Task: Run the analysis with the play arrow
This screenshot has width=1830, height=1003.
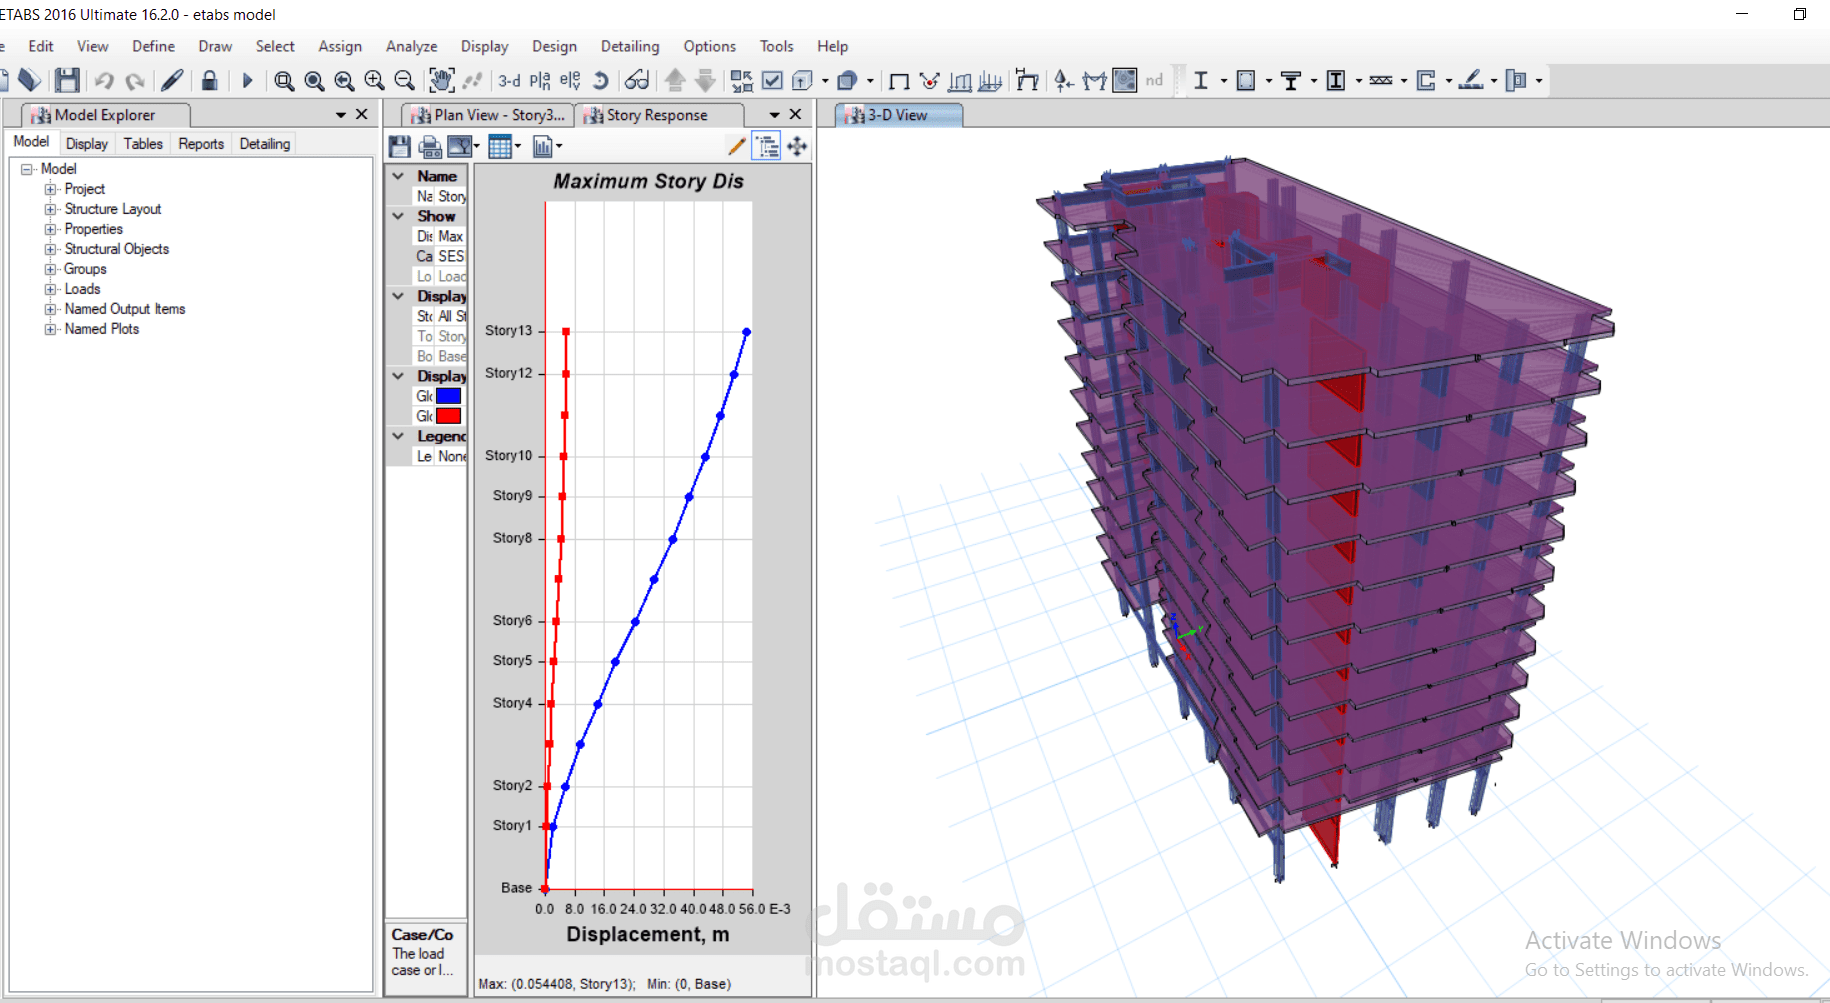Action: [x=247, y=81]
